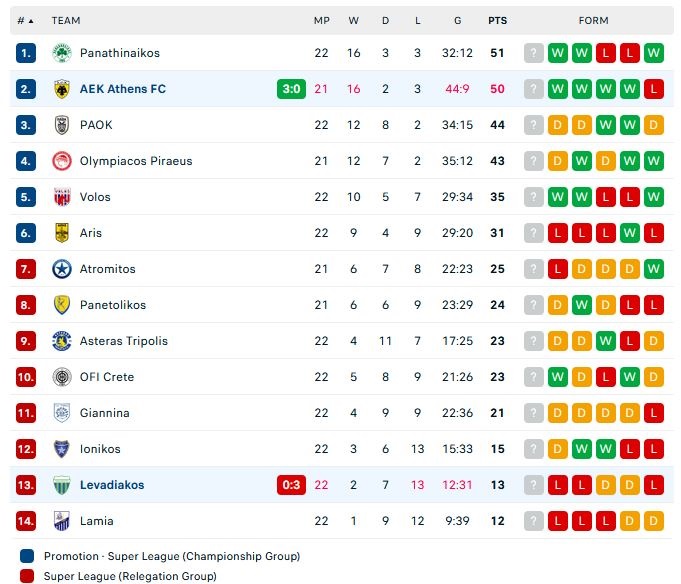
Task: Click the Lamia team crest icon
Action: (x=62, y=521)
